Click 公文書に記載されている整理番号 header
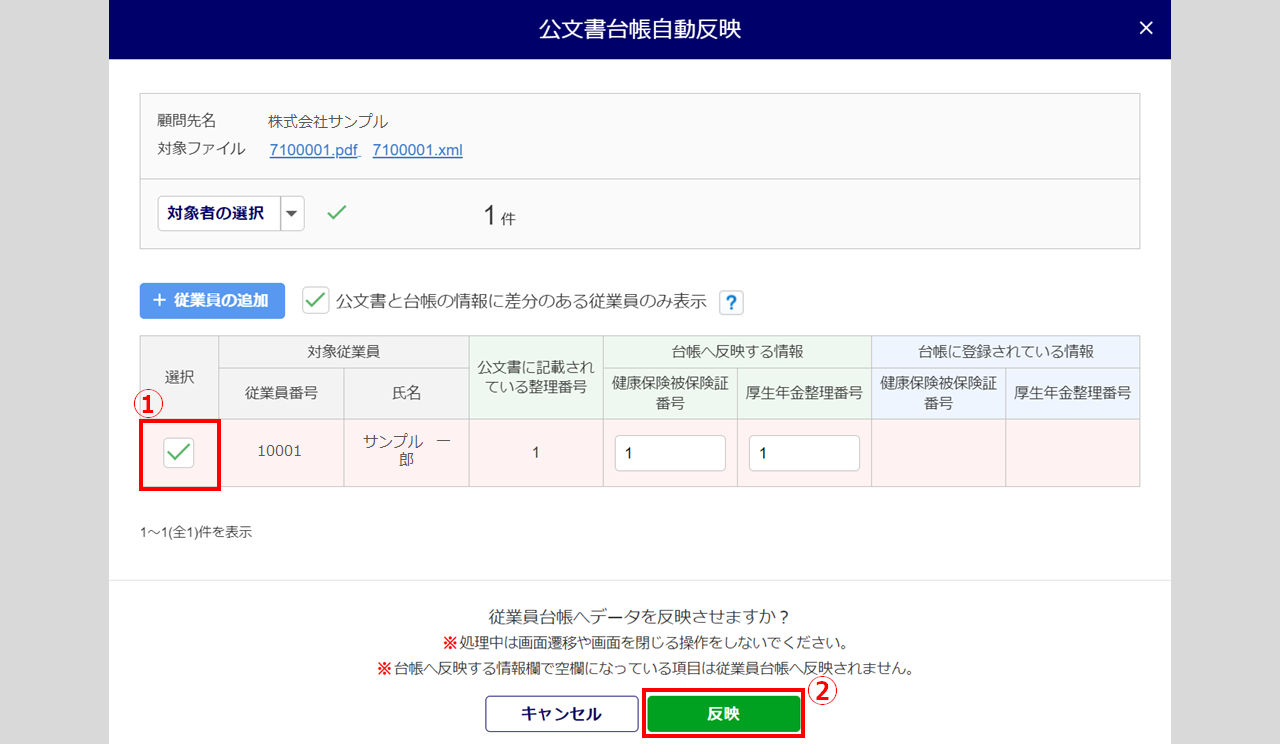This screenshot has width=1280, height=744. pyautogui.click(x=536, y=377)
